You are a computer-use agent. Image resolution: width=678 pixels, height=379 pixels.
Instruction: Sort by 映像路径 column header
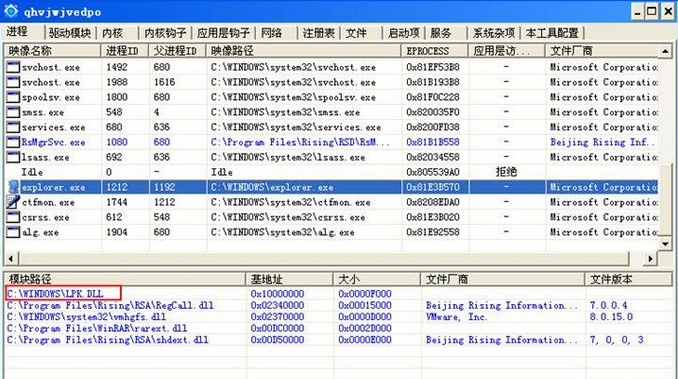click(304, 51)
